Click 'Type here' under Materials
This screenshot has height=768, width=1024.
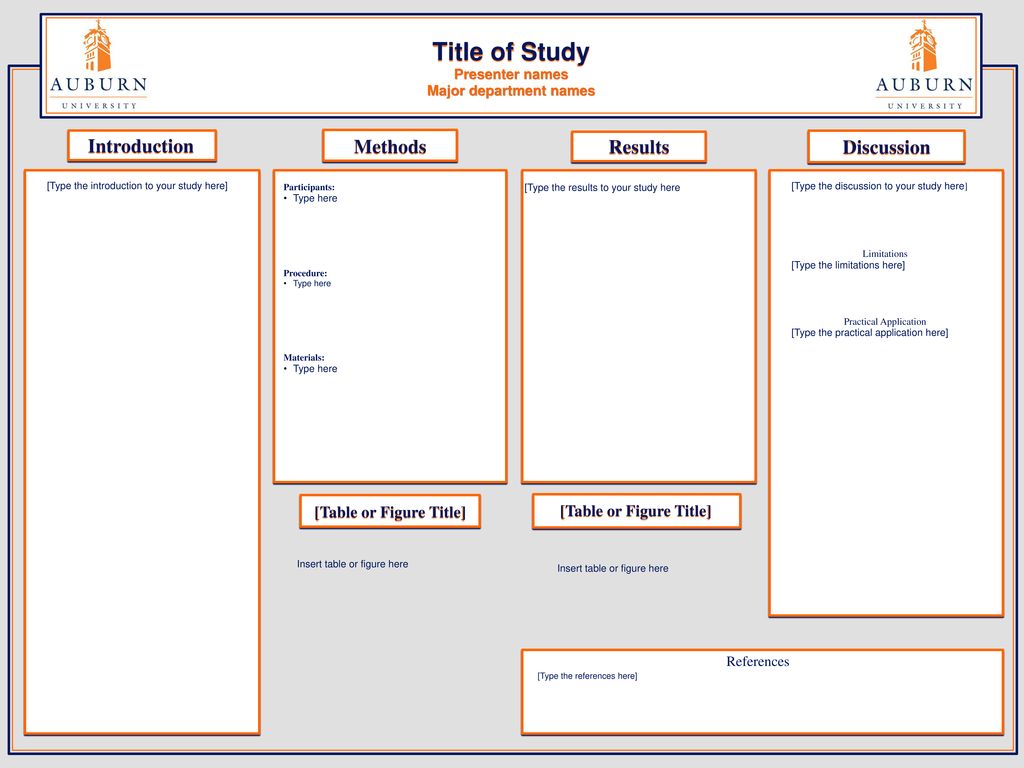315,369
